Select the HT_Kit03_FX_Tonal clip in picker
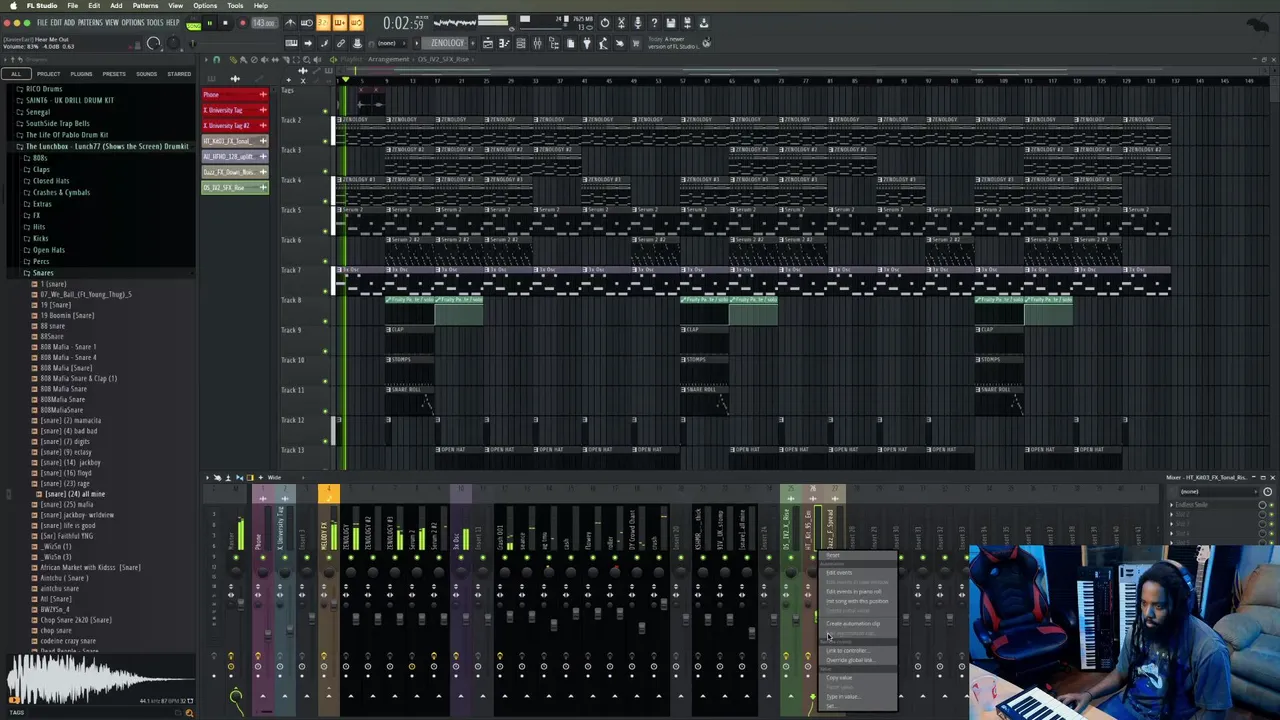Image resolution: width=1280 pixels, height=720 pixels. click(x=235, y=141)
